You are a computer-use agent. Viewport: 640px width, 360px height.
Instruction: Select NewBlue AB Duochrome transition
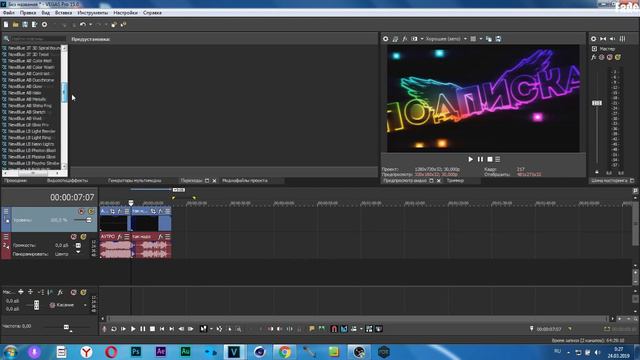coord(31,80)
